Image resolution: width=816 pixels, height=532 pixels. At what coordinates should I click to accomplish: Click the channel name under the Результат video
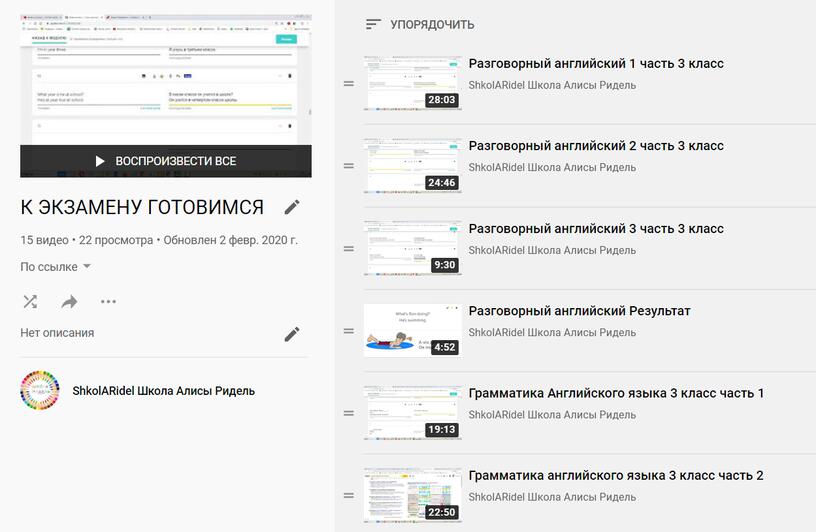pos(552,333)
